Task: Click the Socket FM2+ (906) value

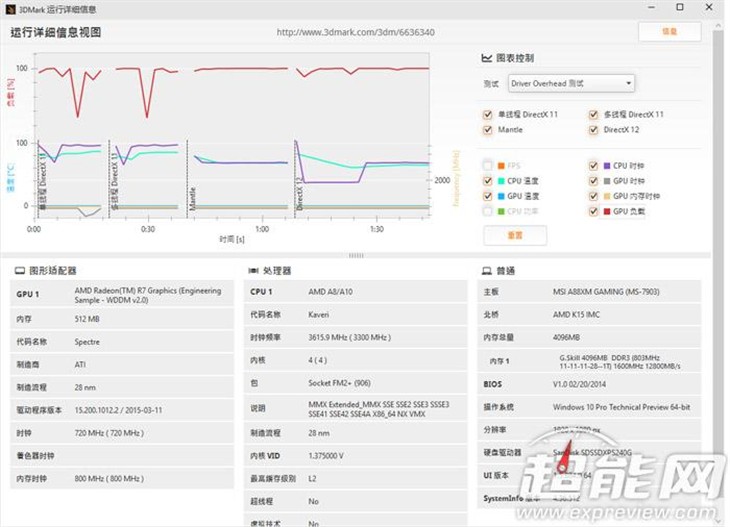Action: pos(339,383)
